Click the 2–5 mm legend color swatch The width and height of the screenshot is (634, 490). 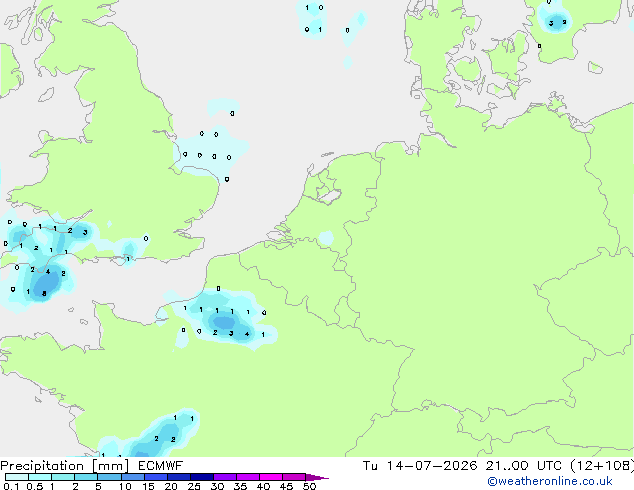tap(86, 477)
